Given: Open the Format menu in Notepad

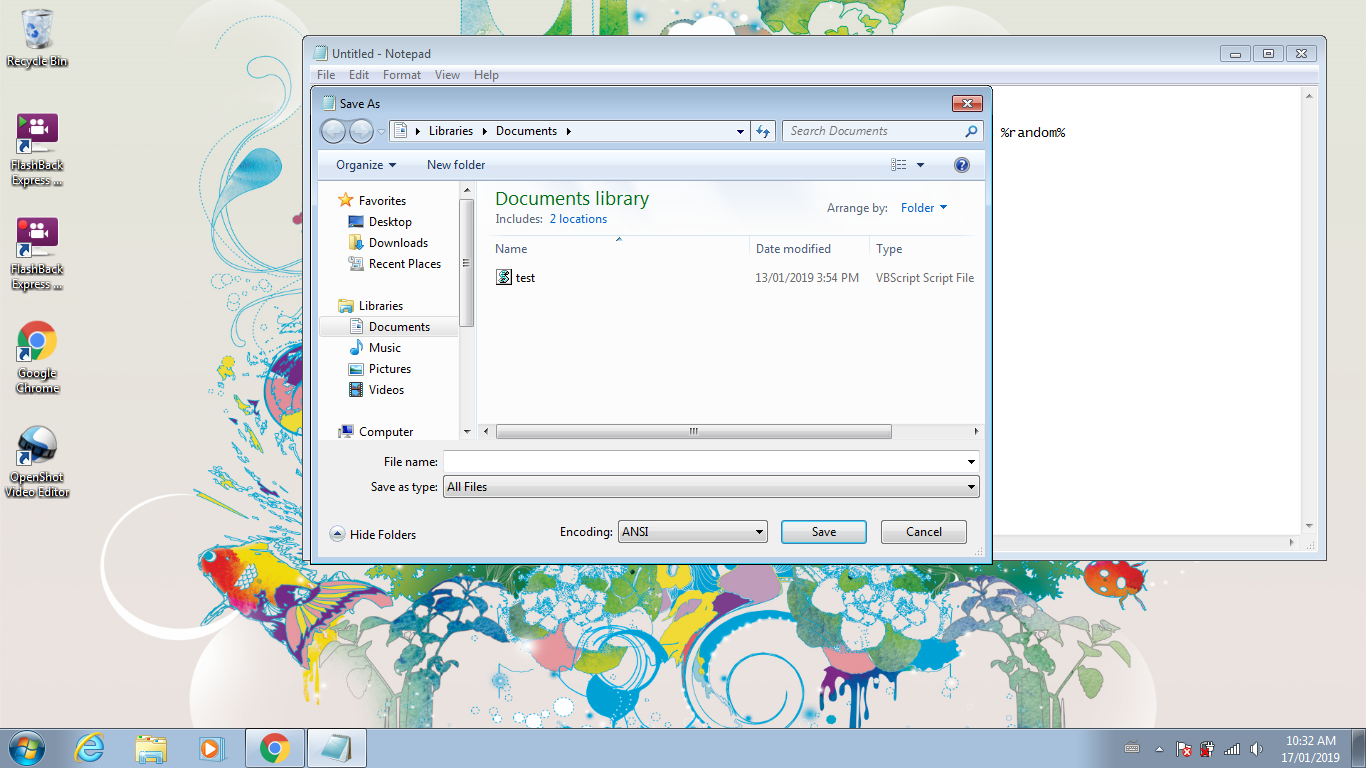Looking at the screenshot, I should (401, 75).
